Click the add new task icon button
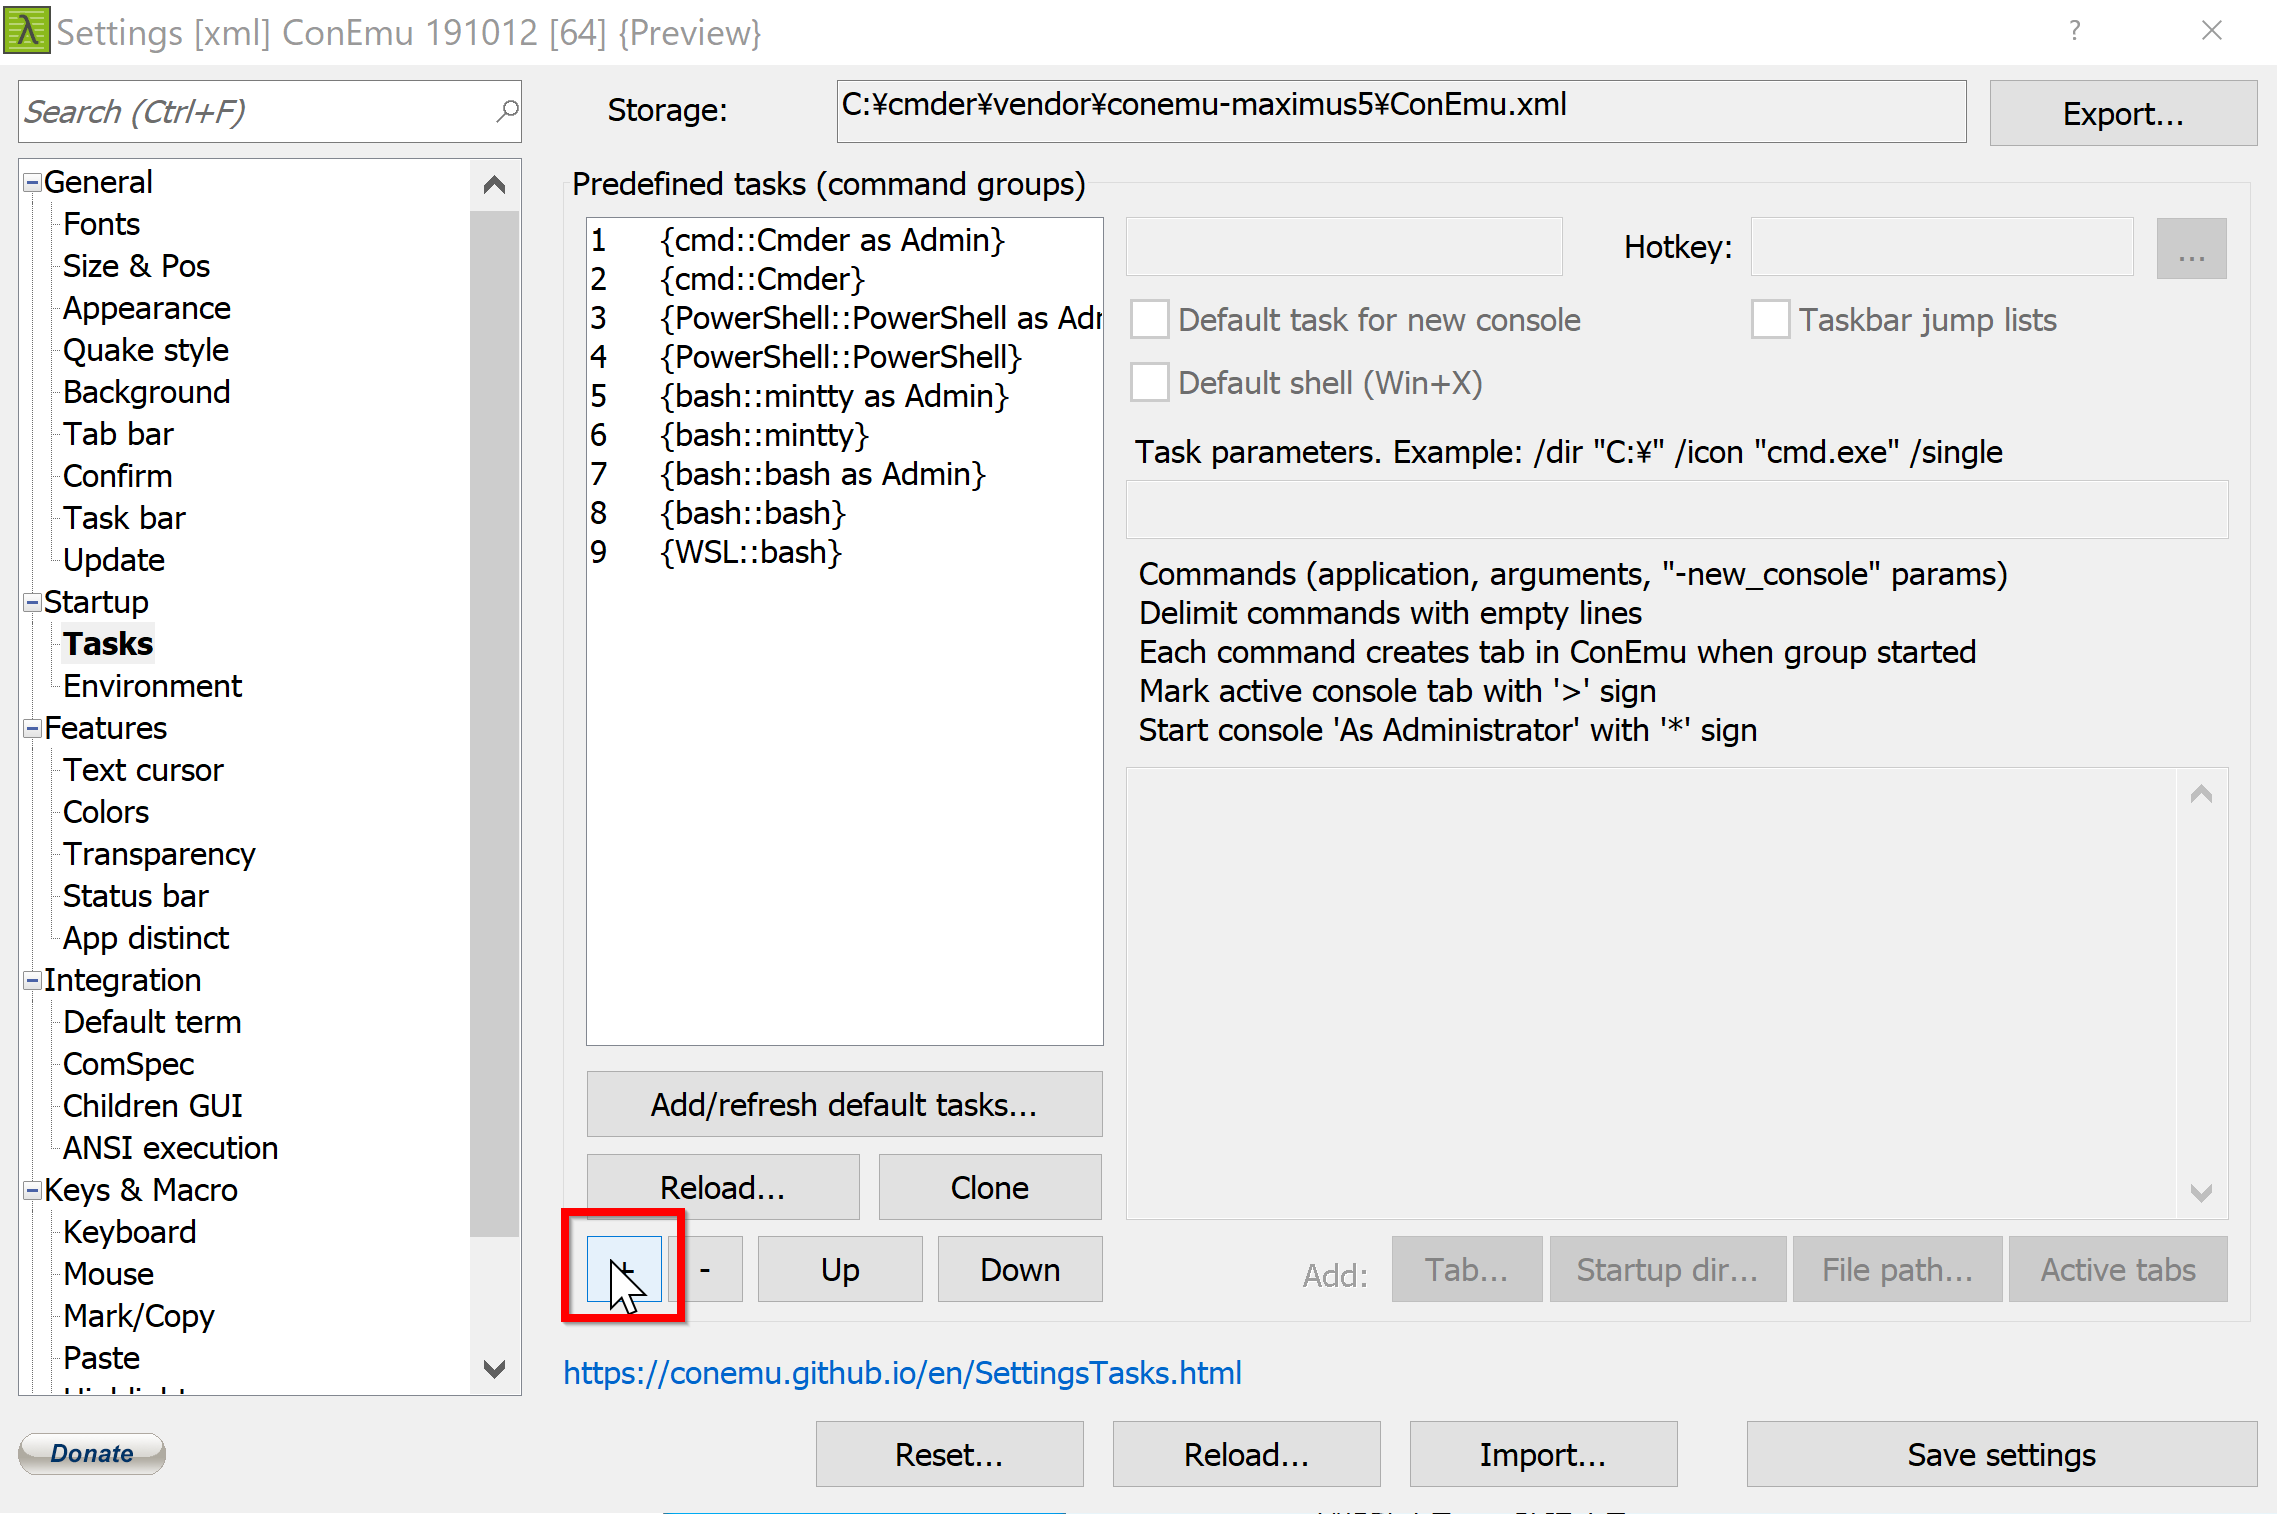Screen dimensions: 2277x1514 (623, 1269)
